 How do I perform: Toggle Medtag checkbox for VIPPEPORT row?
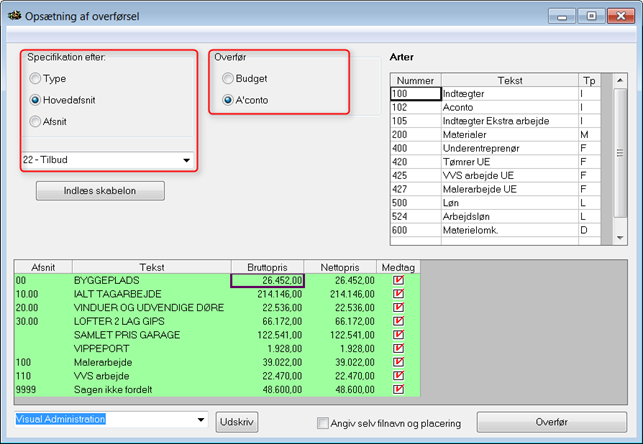point(398,348)
